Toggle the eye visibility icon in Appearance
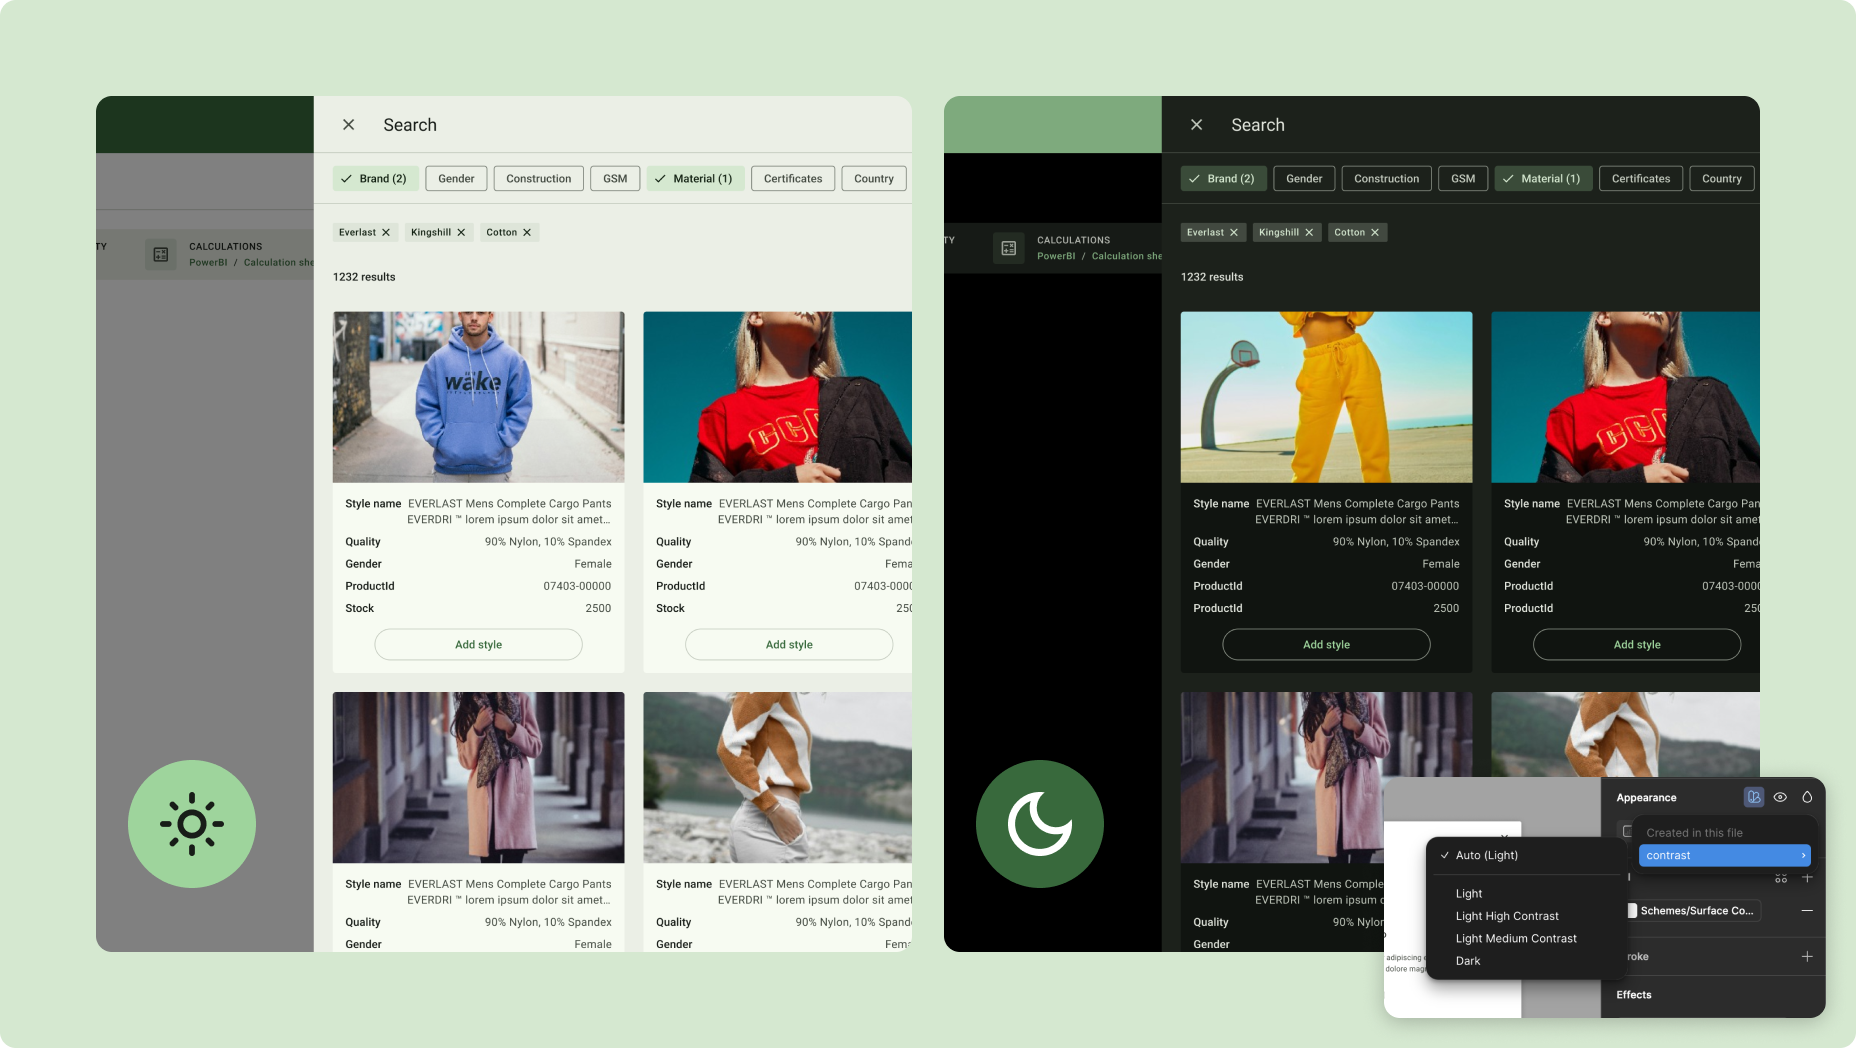 coord(1780,797)
